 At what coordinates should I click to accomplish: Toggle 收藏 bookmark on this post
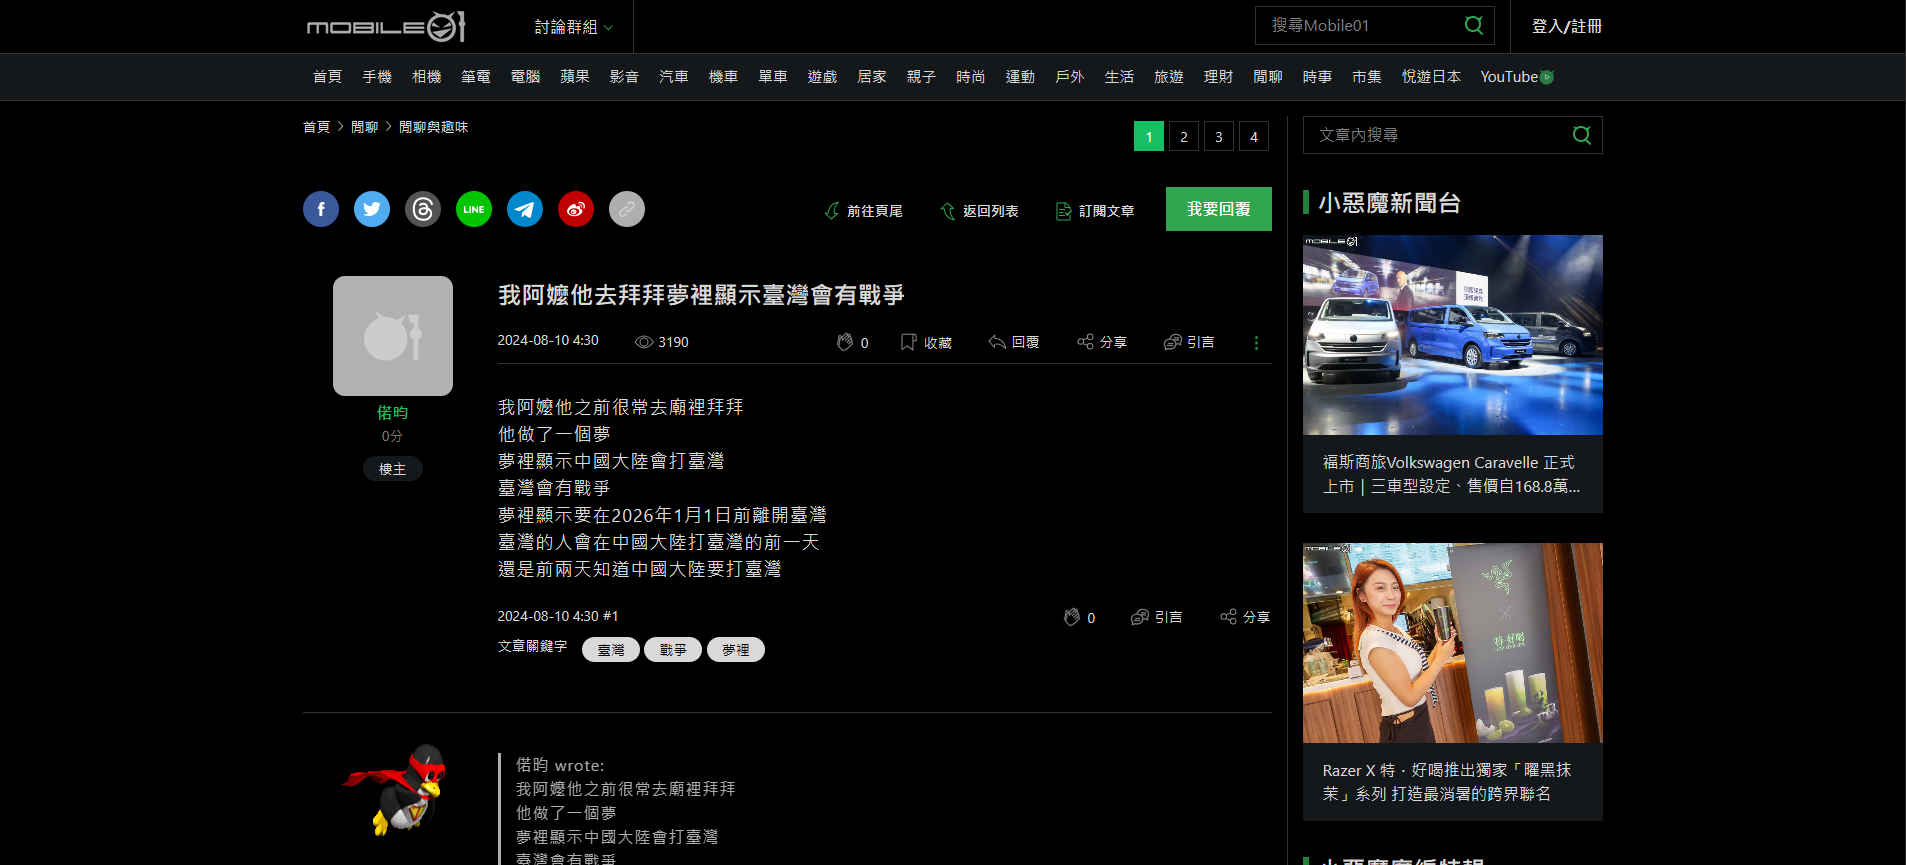926,343
